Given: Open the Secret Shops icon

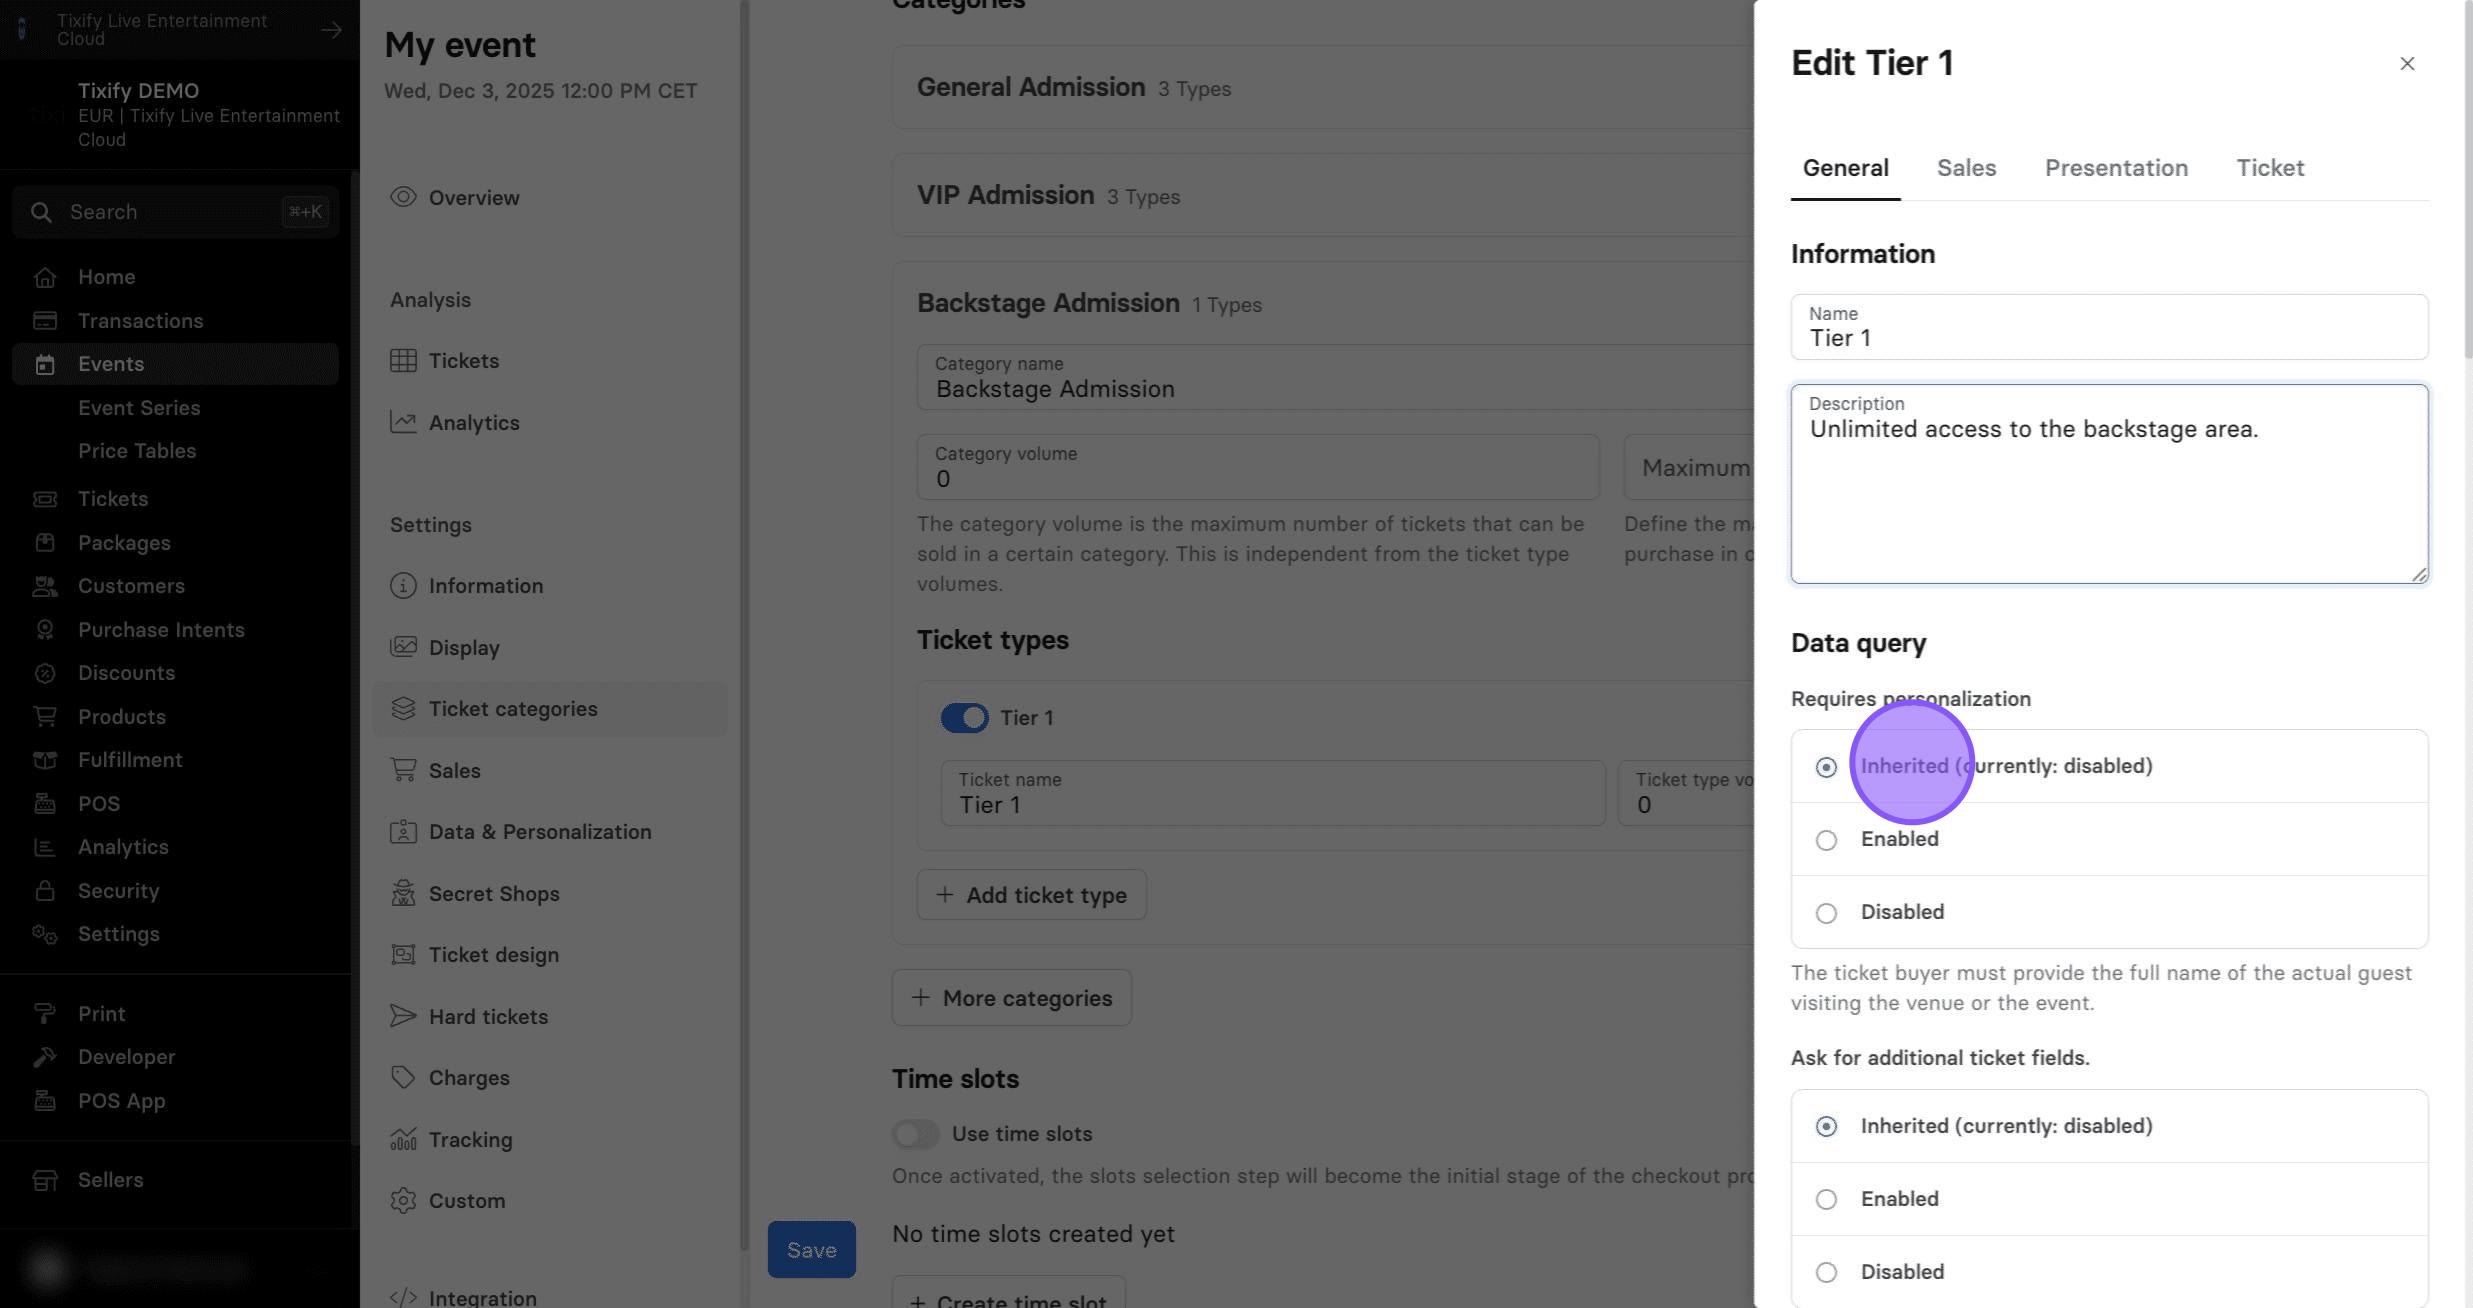Looking at the screenshot, I should pyautogui.click(x=403, y=894).
